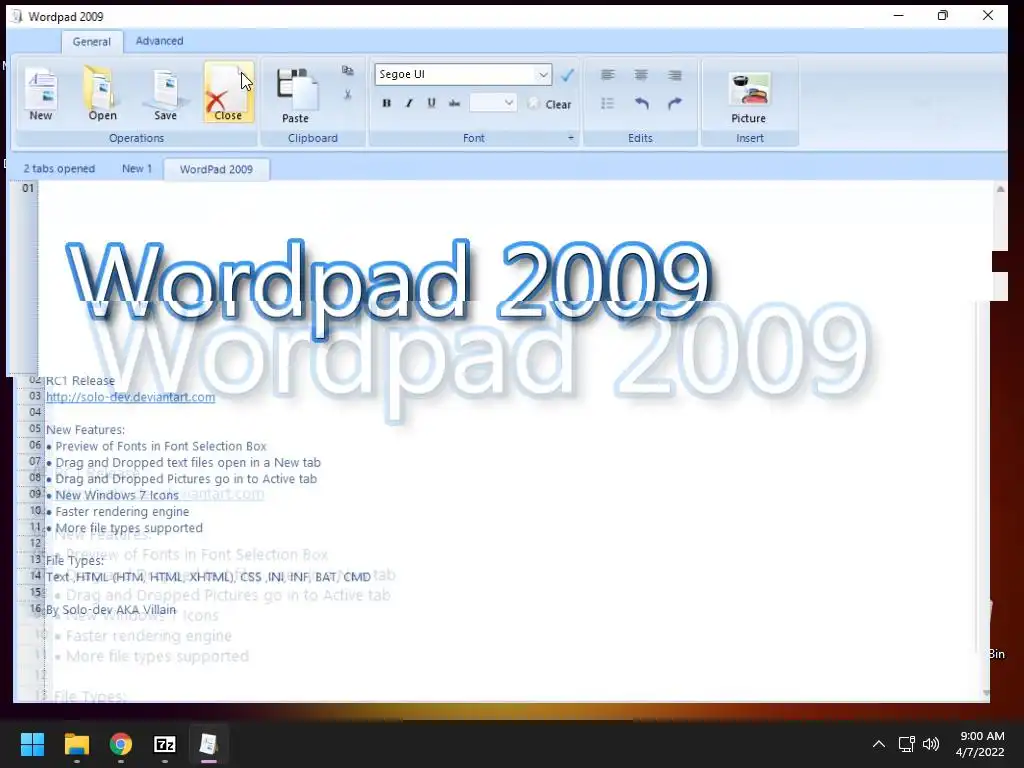The image size is (1024, 768).
Task: Center align text
Action: (x=641, y=75)
